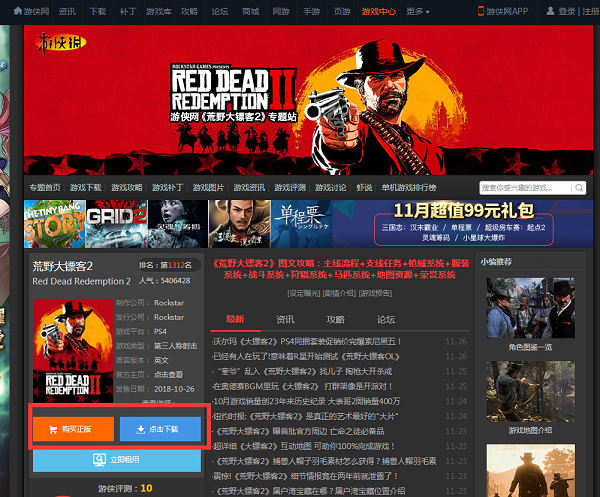
Task: Click the 游侠网 logo on the banner
Action: [60, 43]
